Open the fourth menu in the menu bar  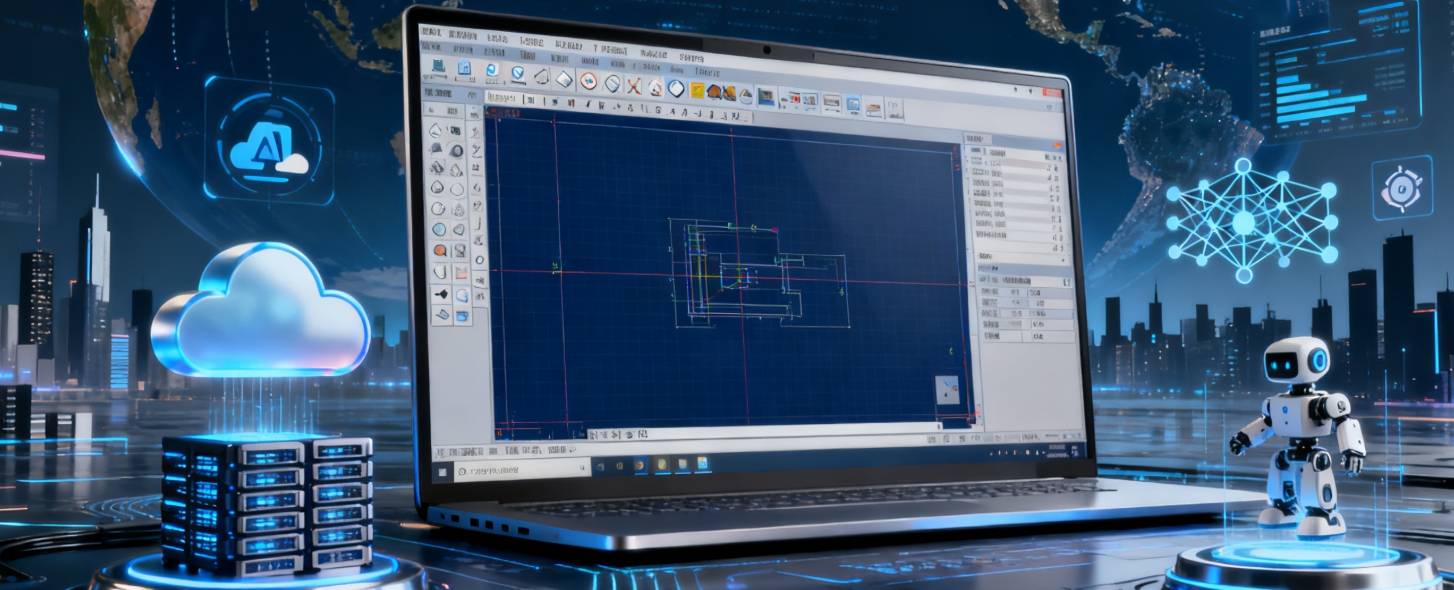(x=531, y=42)
